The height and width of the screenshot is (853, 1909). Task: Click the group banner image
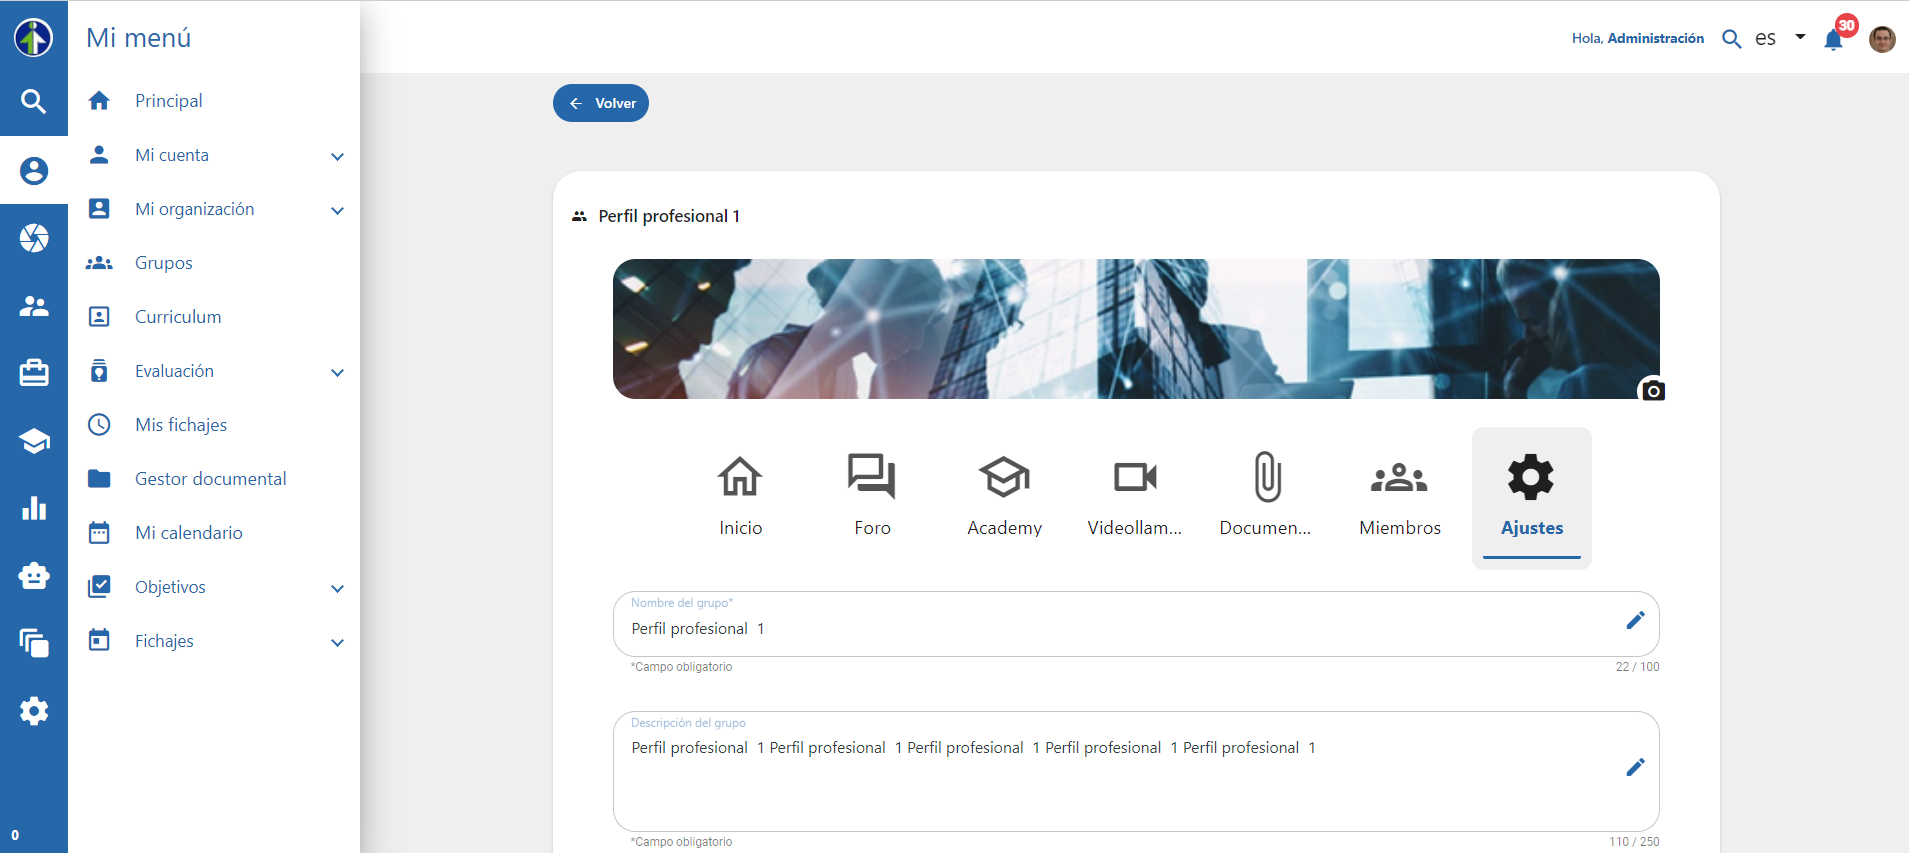1136,329
